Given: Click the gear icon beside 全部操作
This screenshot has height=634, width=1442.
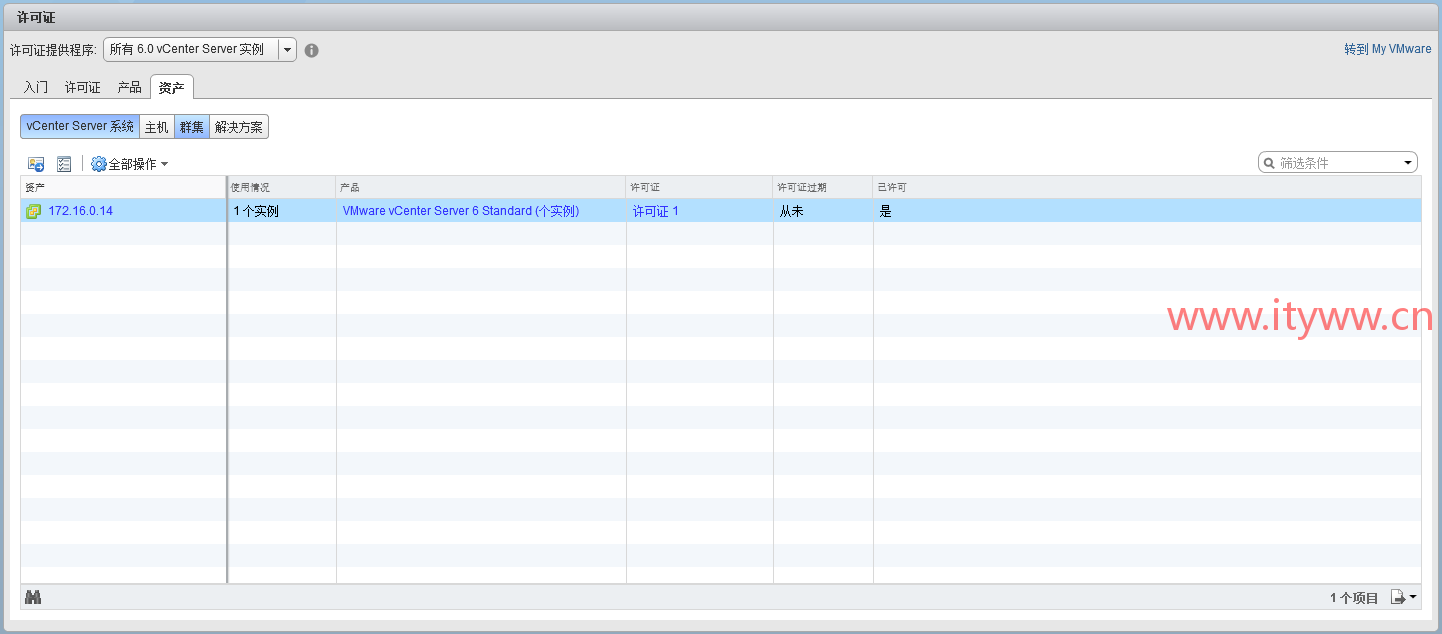Looking at the screenshot, I should coord(99,164).
